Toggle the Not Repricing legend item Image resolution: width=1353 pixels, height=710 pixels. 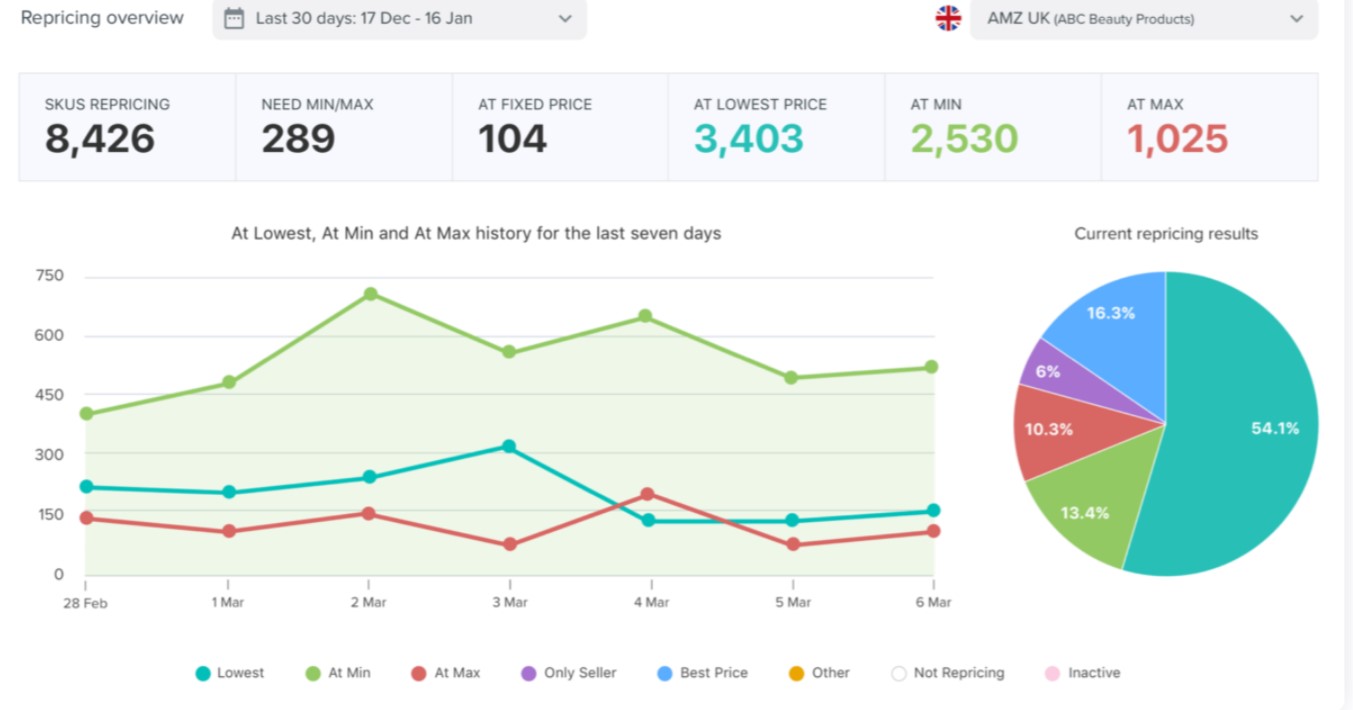click(x=898, y=673)
